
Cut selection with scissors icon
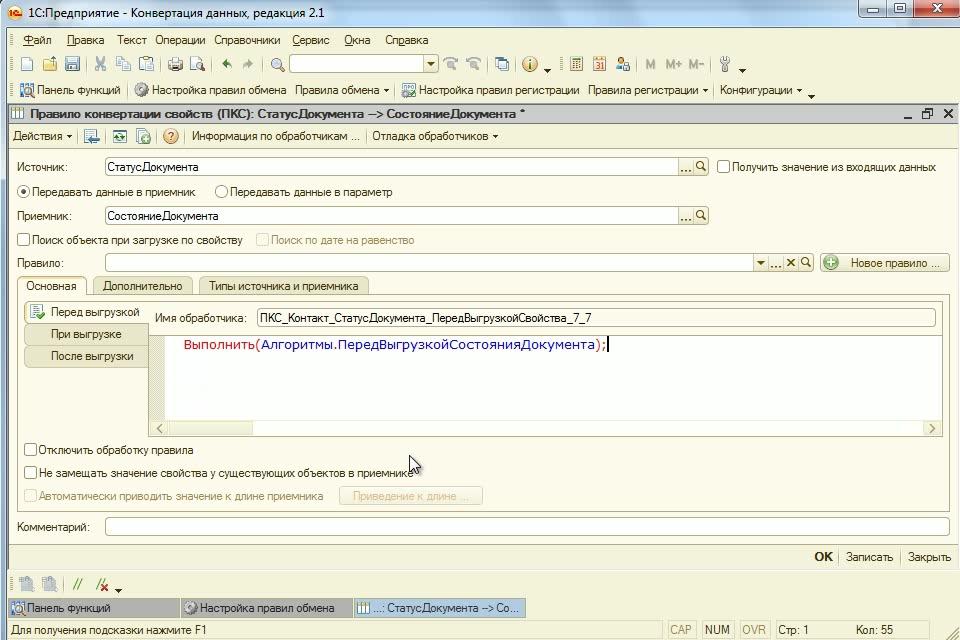pos(100,64)
